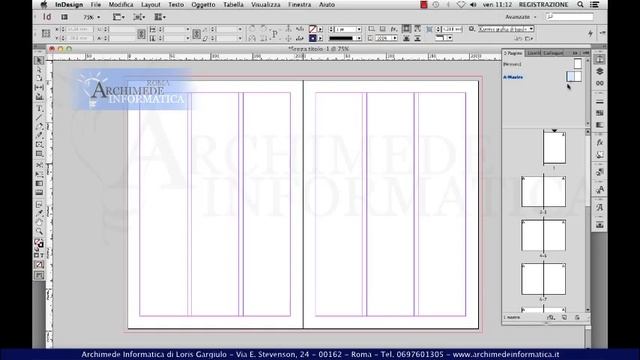Select the Eyedropper tool
The image size is (640, 360).
point(39,213)
